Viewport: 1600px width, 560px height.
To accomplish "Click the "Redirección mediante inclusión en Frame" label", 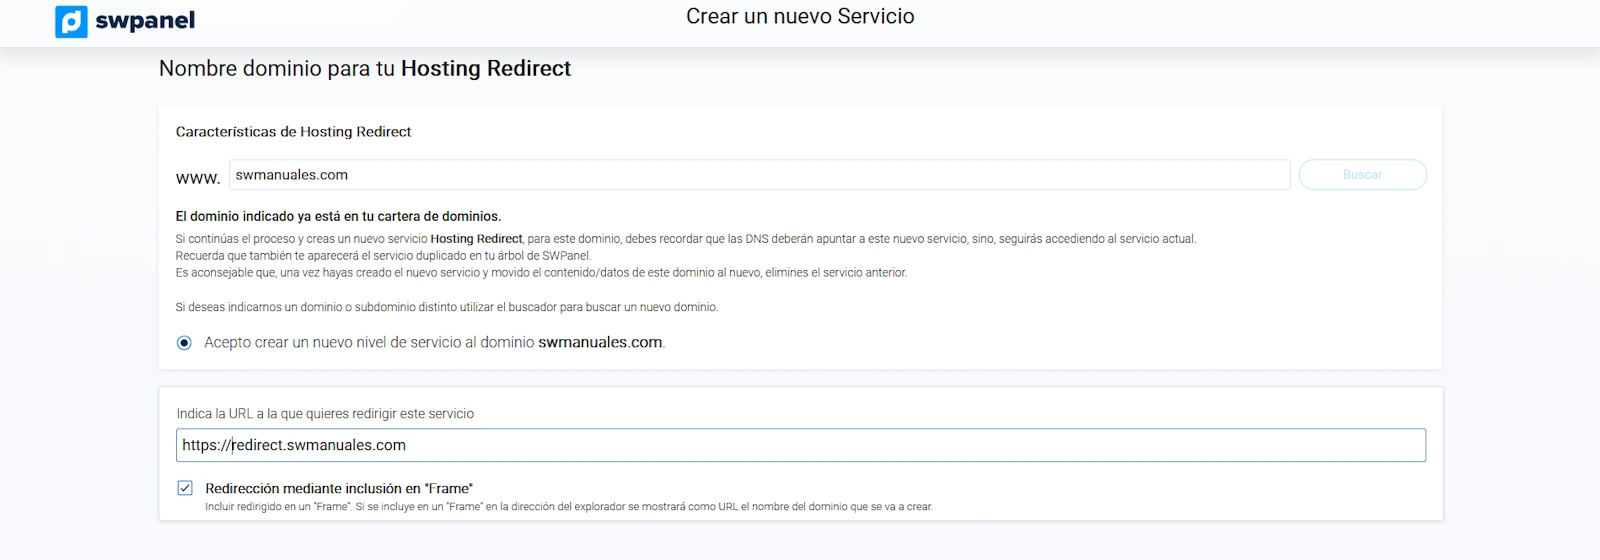I will pyautogui.click(x=338, y=488).
